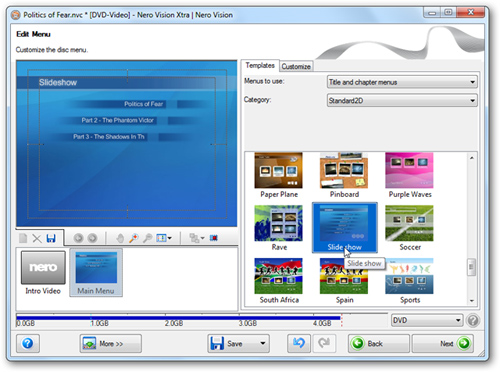Open the DVD disc type dropdown

pos(427,320)
